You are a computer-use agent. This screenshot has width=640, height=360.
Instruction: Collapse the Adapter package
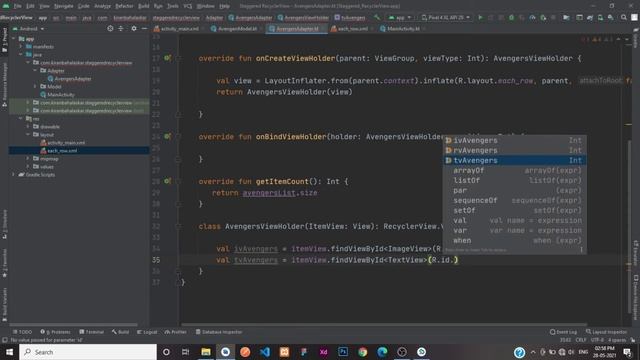35,71
